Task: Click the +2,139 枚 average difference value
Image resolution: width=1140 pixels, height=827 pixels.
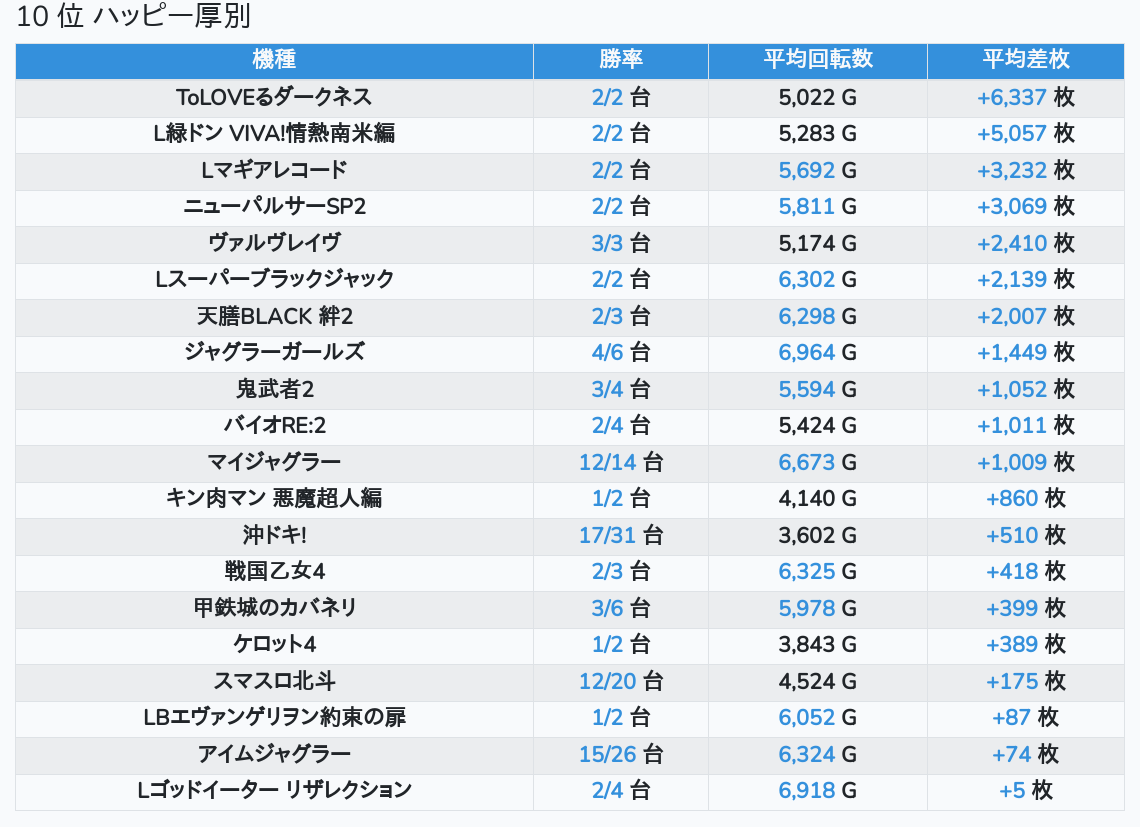Action: [1026, 279]
